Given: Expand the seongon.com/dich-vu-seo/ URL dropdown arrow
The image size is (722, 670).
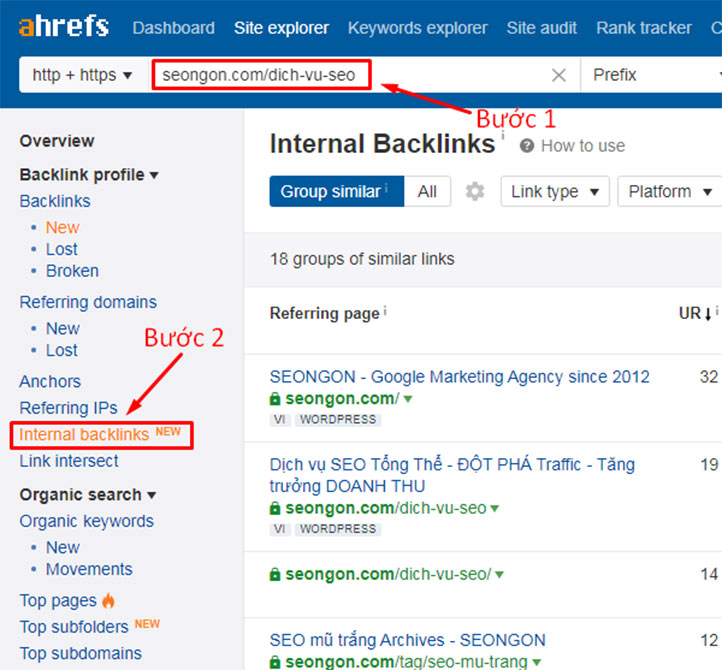Looking at the screenshot, I should (x=500, y=575).
